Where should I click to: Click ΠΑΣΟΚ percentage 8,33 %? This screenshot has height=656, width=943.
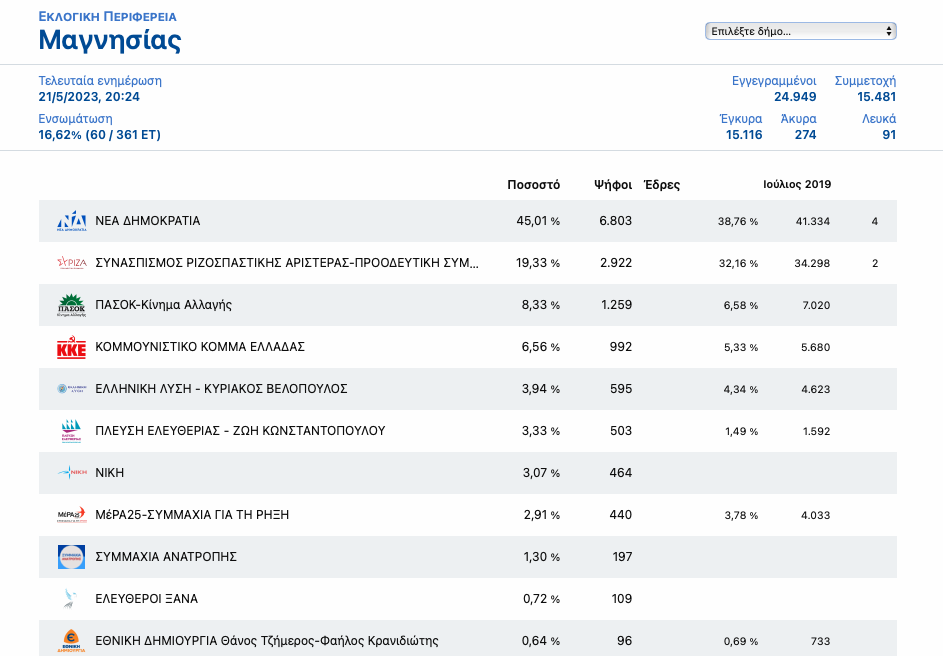[541, 305]
